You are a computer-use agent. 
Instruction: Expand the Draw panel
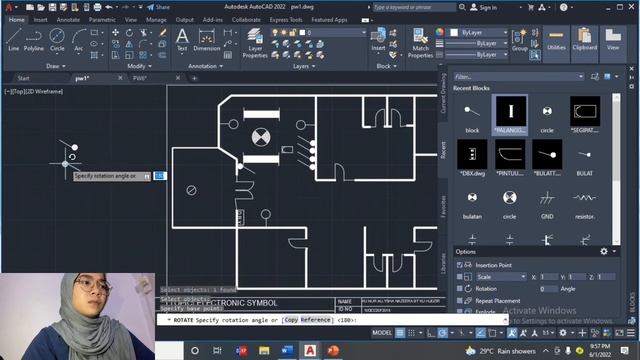point(56,66)
